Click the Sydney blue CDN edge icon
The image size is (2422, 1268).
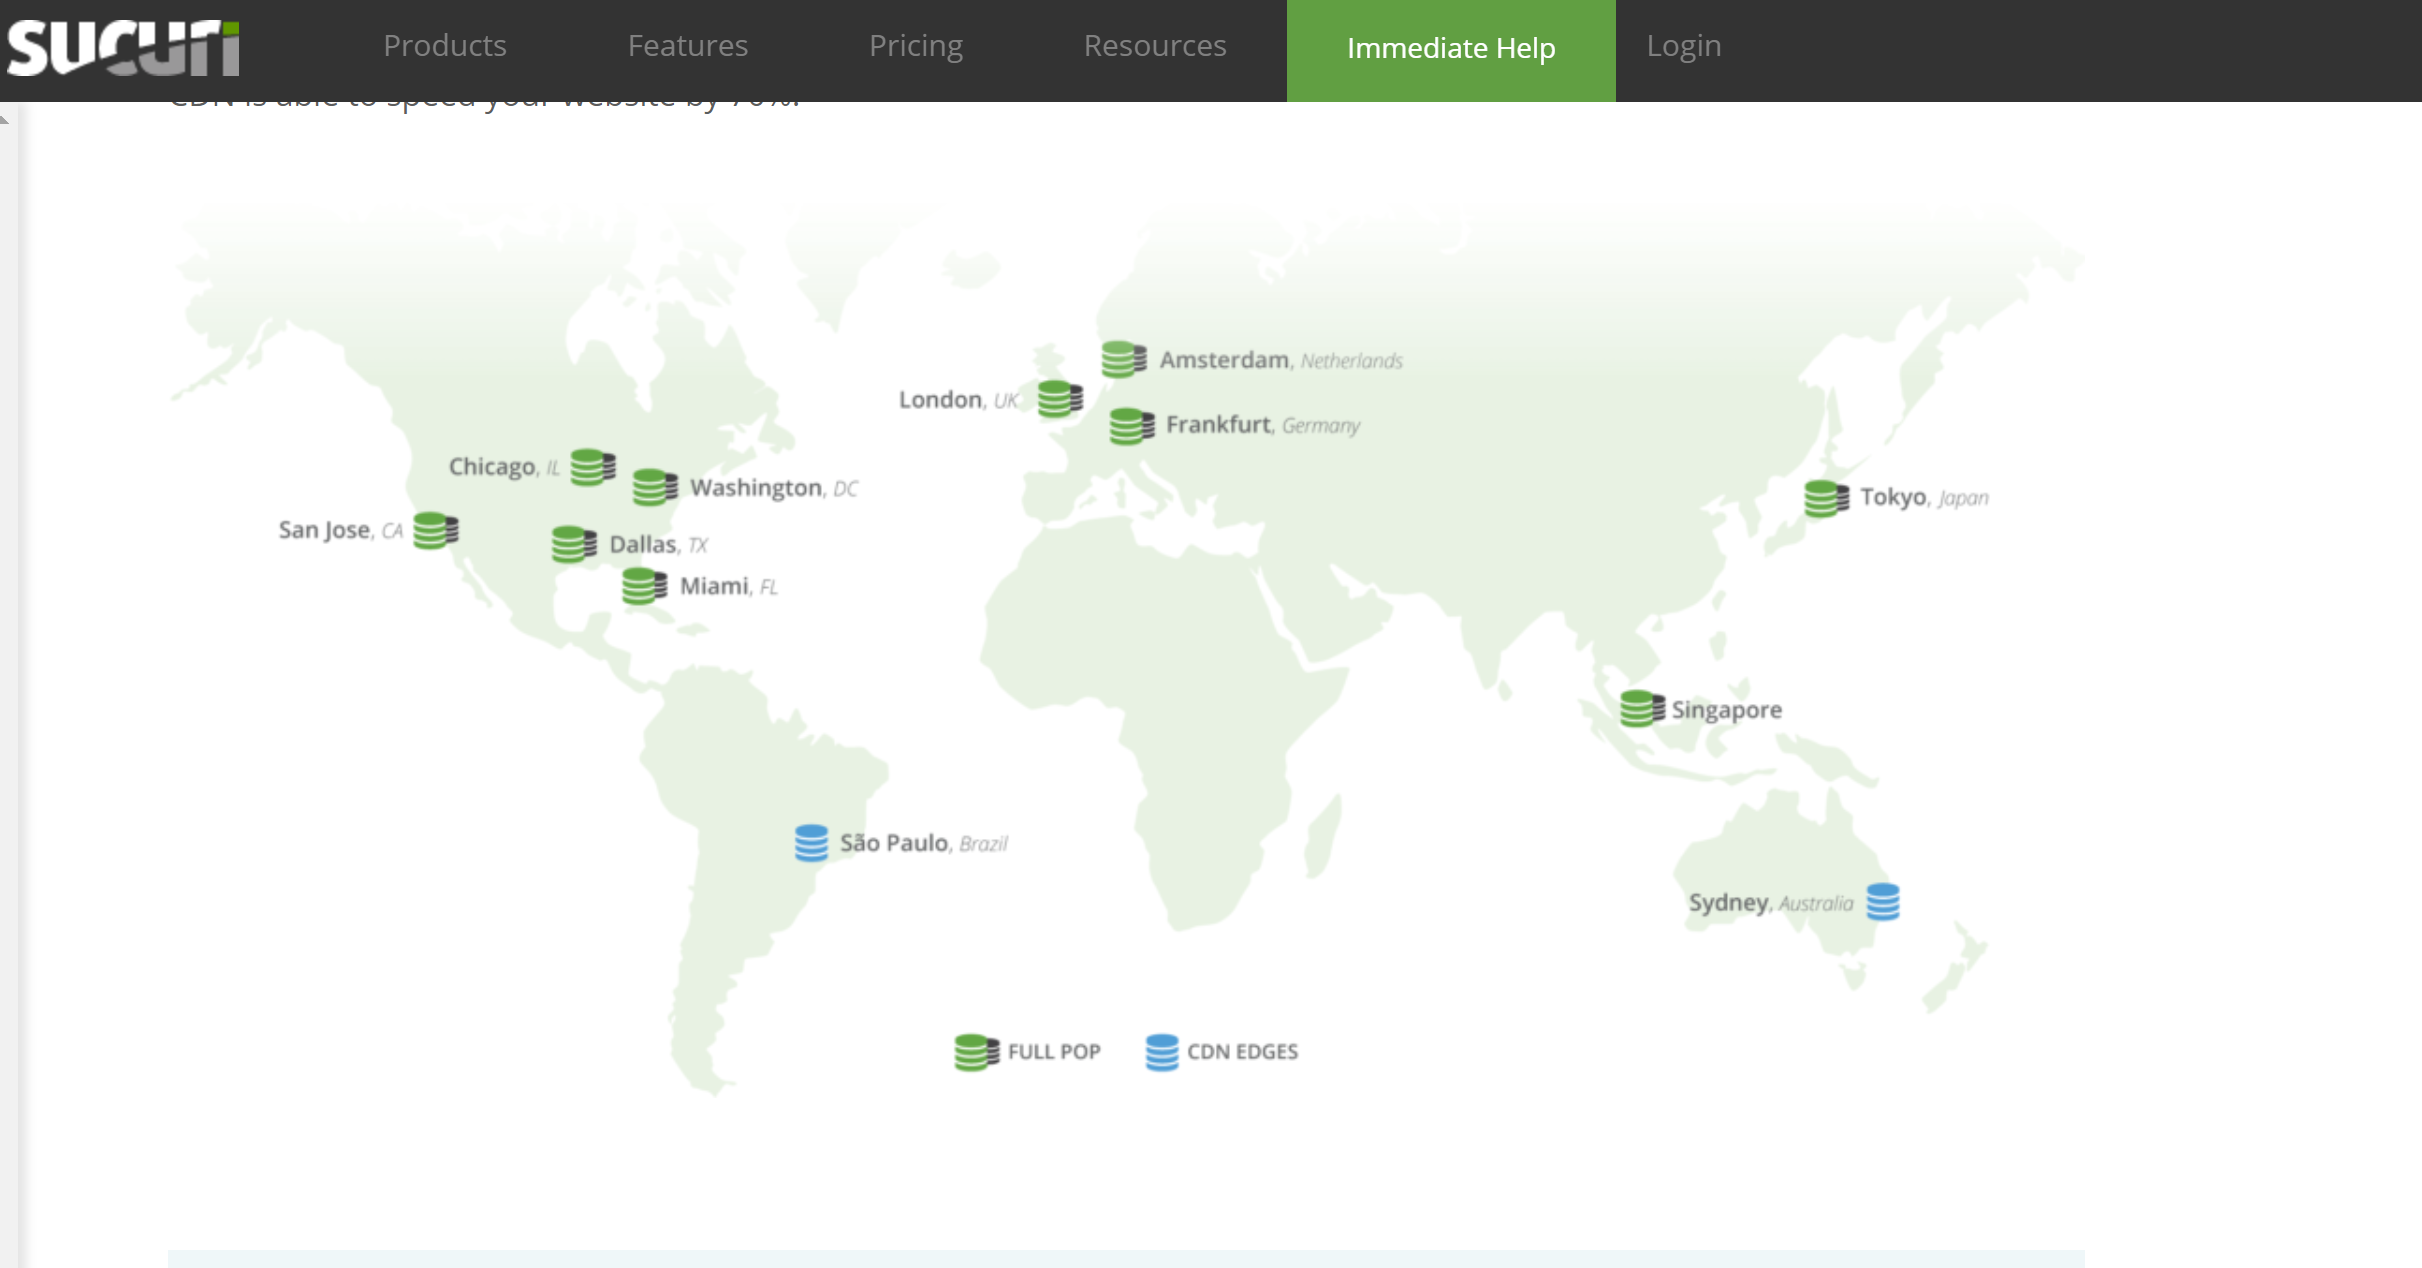(x=1883, y=901)
